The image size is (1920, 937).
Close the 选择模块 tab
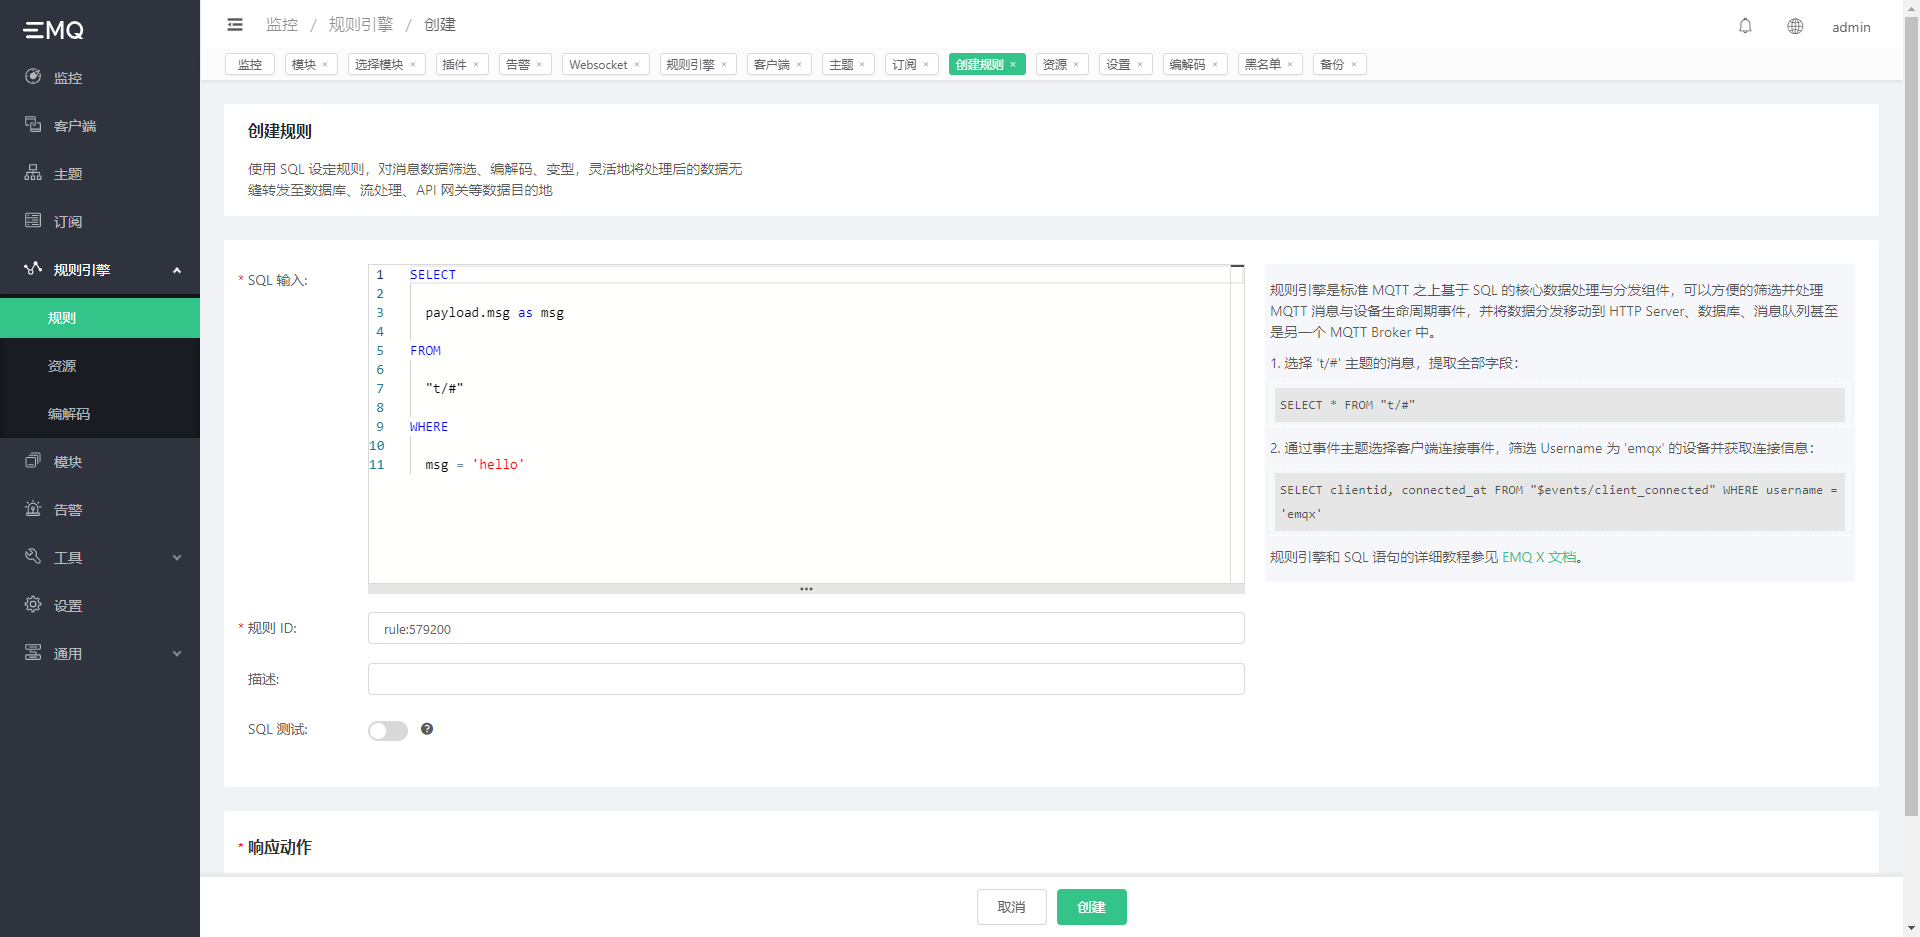pos(413,65)
